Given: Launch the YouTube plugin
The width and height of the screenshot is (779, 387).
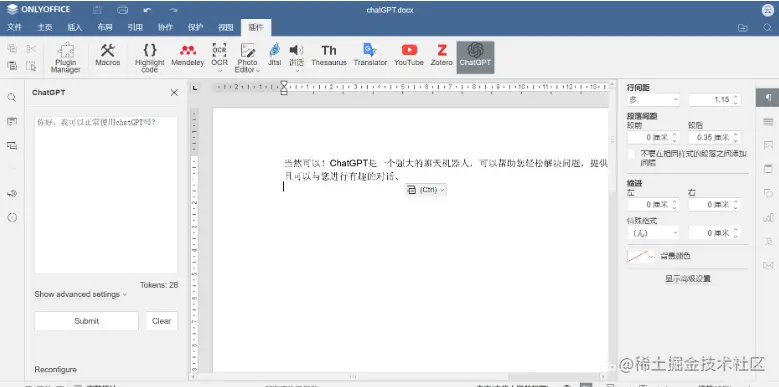Looking at the screenshot, I should click(x=409, y=55).
